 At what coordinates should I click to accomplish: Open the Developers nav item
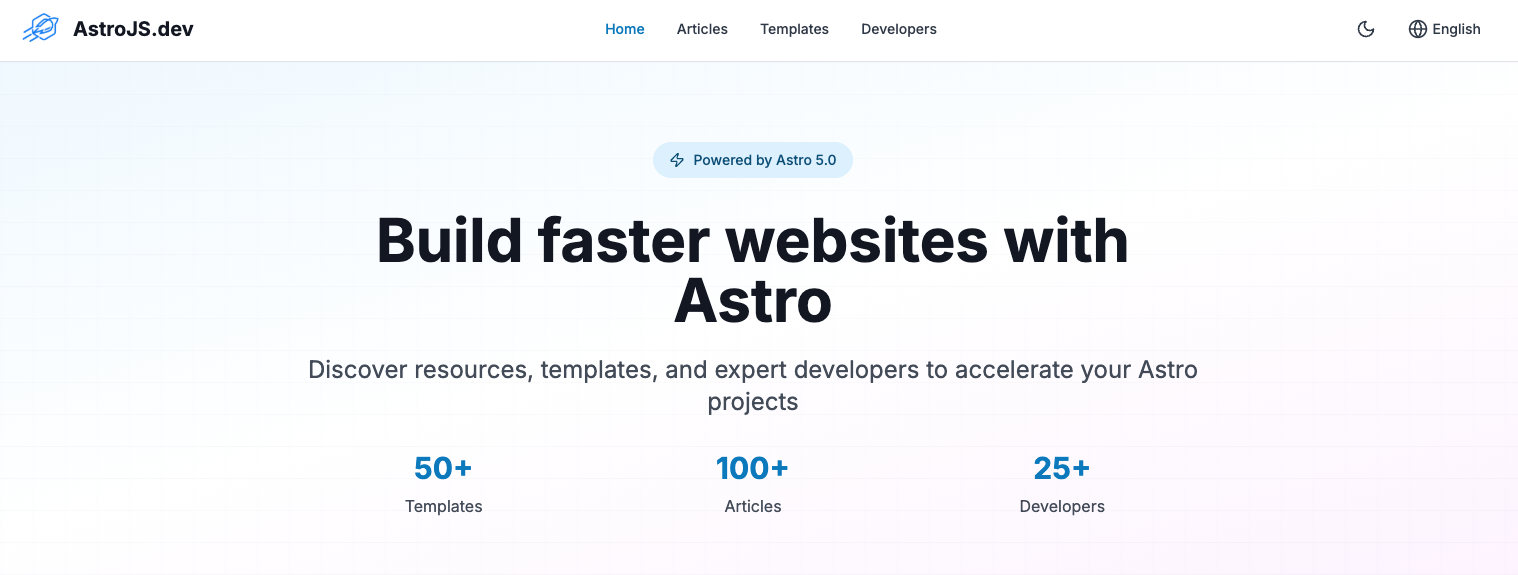coord(899,29)
